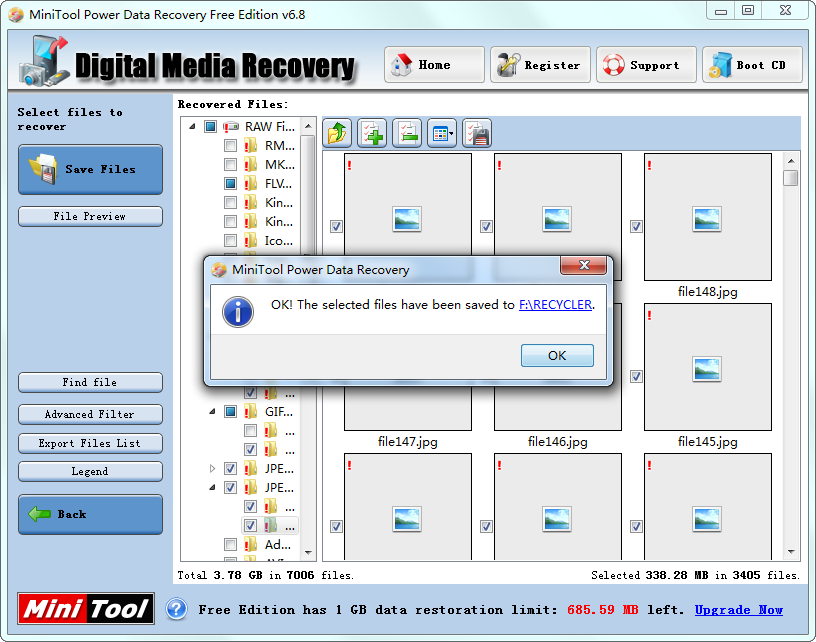Screen dimensions: 816x642
Task: Click the remove files (green minus) toolbar icon
Action: click(407, 133)
